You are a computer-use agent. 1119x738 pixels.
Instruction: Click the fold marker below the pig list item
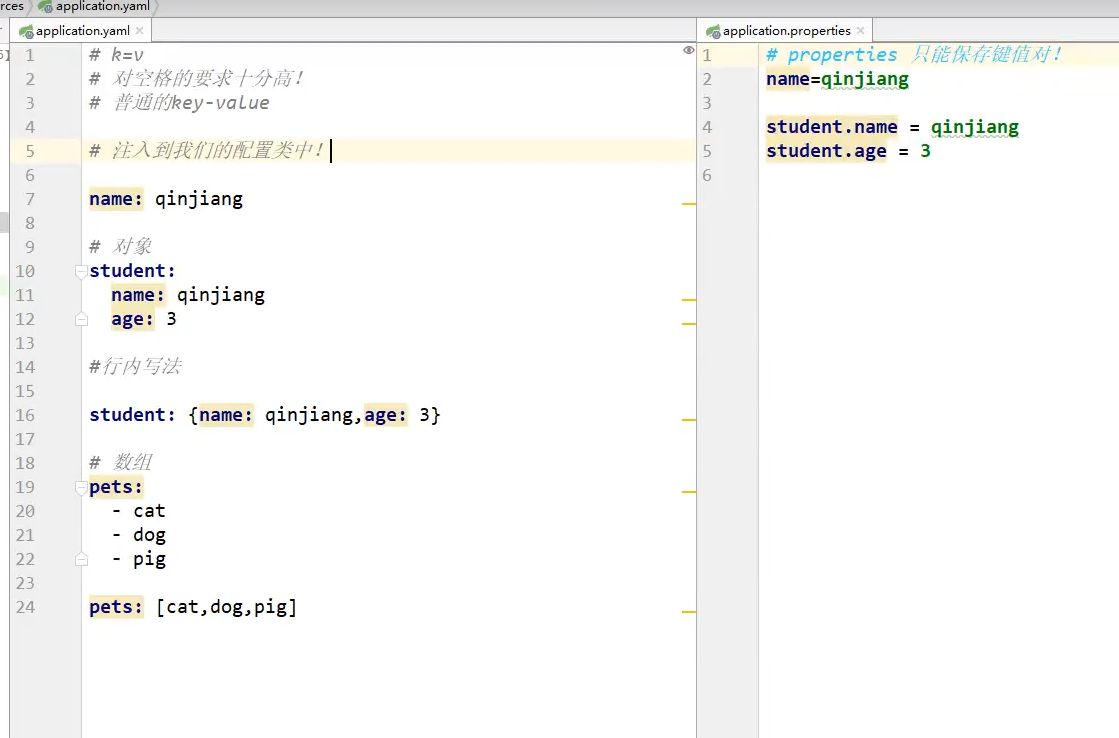tap(80, 559)
